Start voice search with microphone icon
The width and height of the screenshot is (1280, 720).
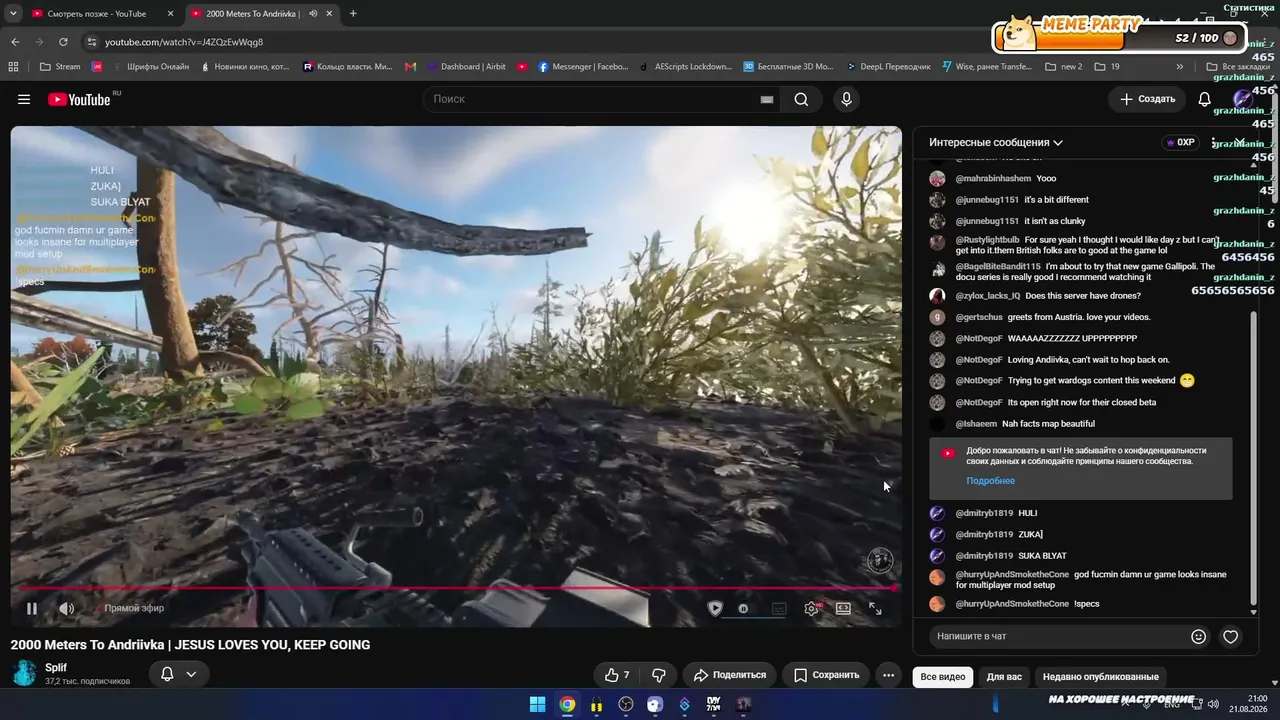[846, 99]
